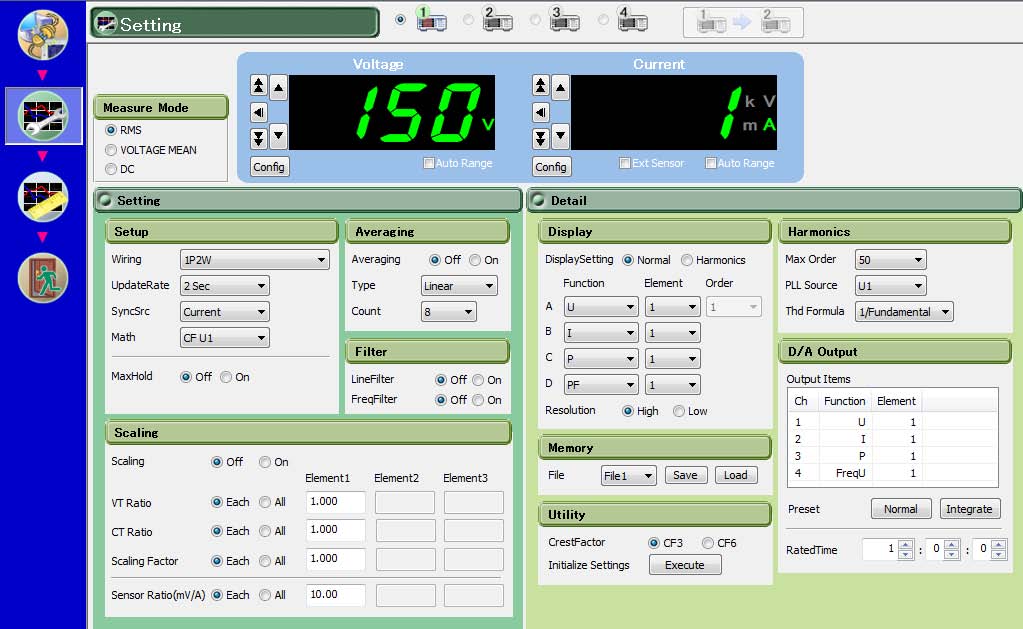Open the measurement step with ruler icon

coord(43,197)
